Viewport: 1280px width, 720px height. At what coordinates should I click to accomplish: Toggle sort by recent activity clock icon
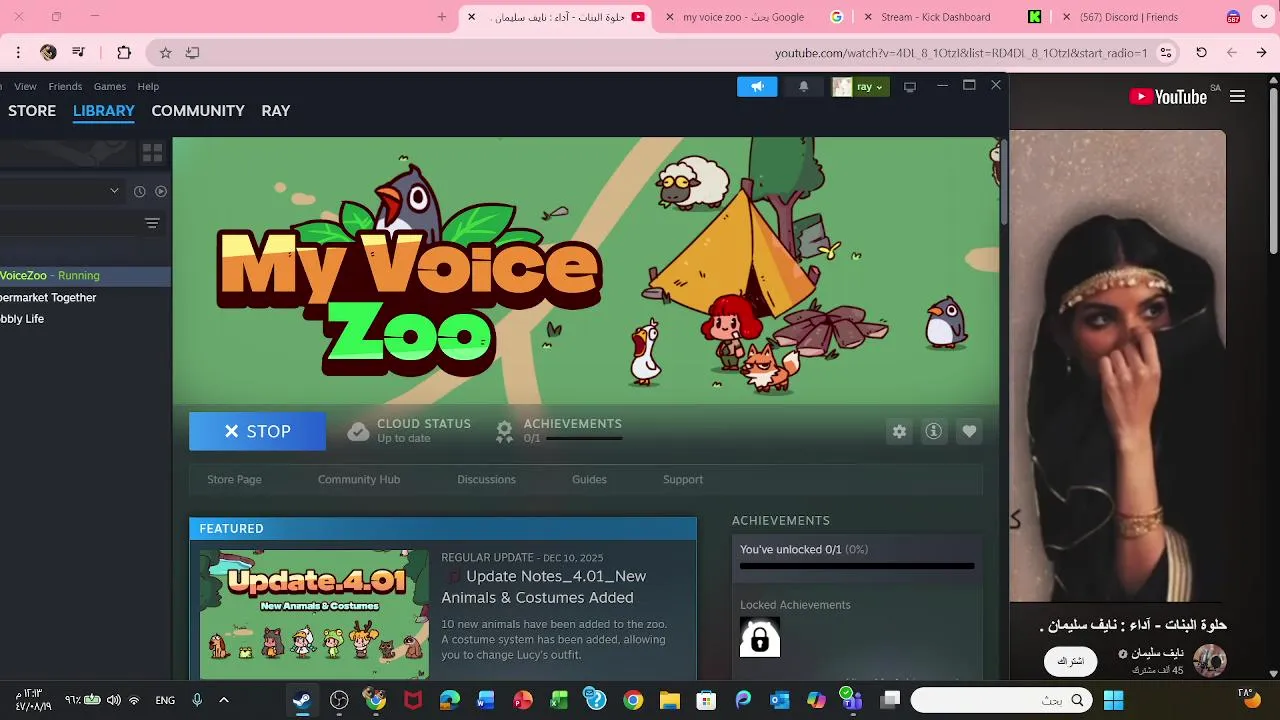coord(139,191)
